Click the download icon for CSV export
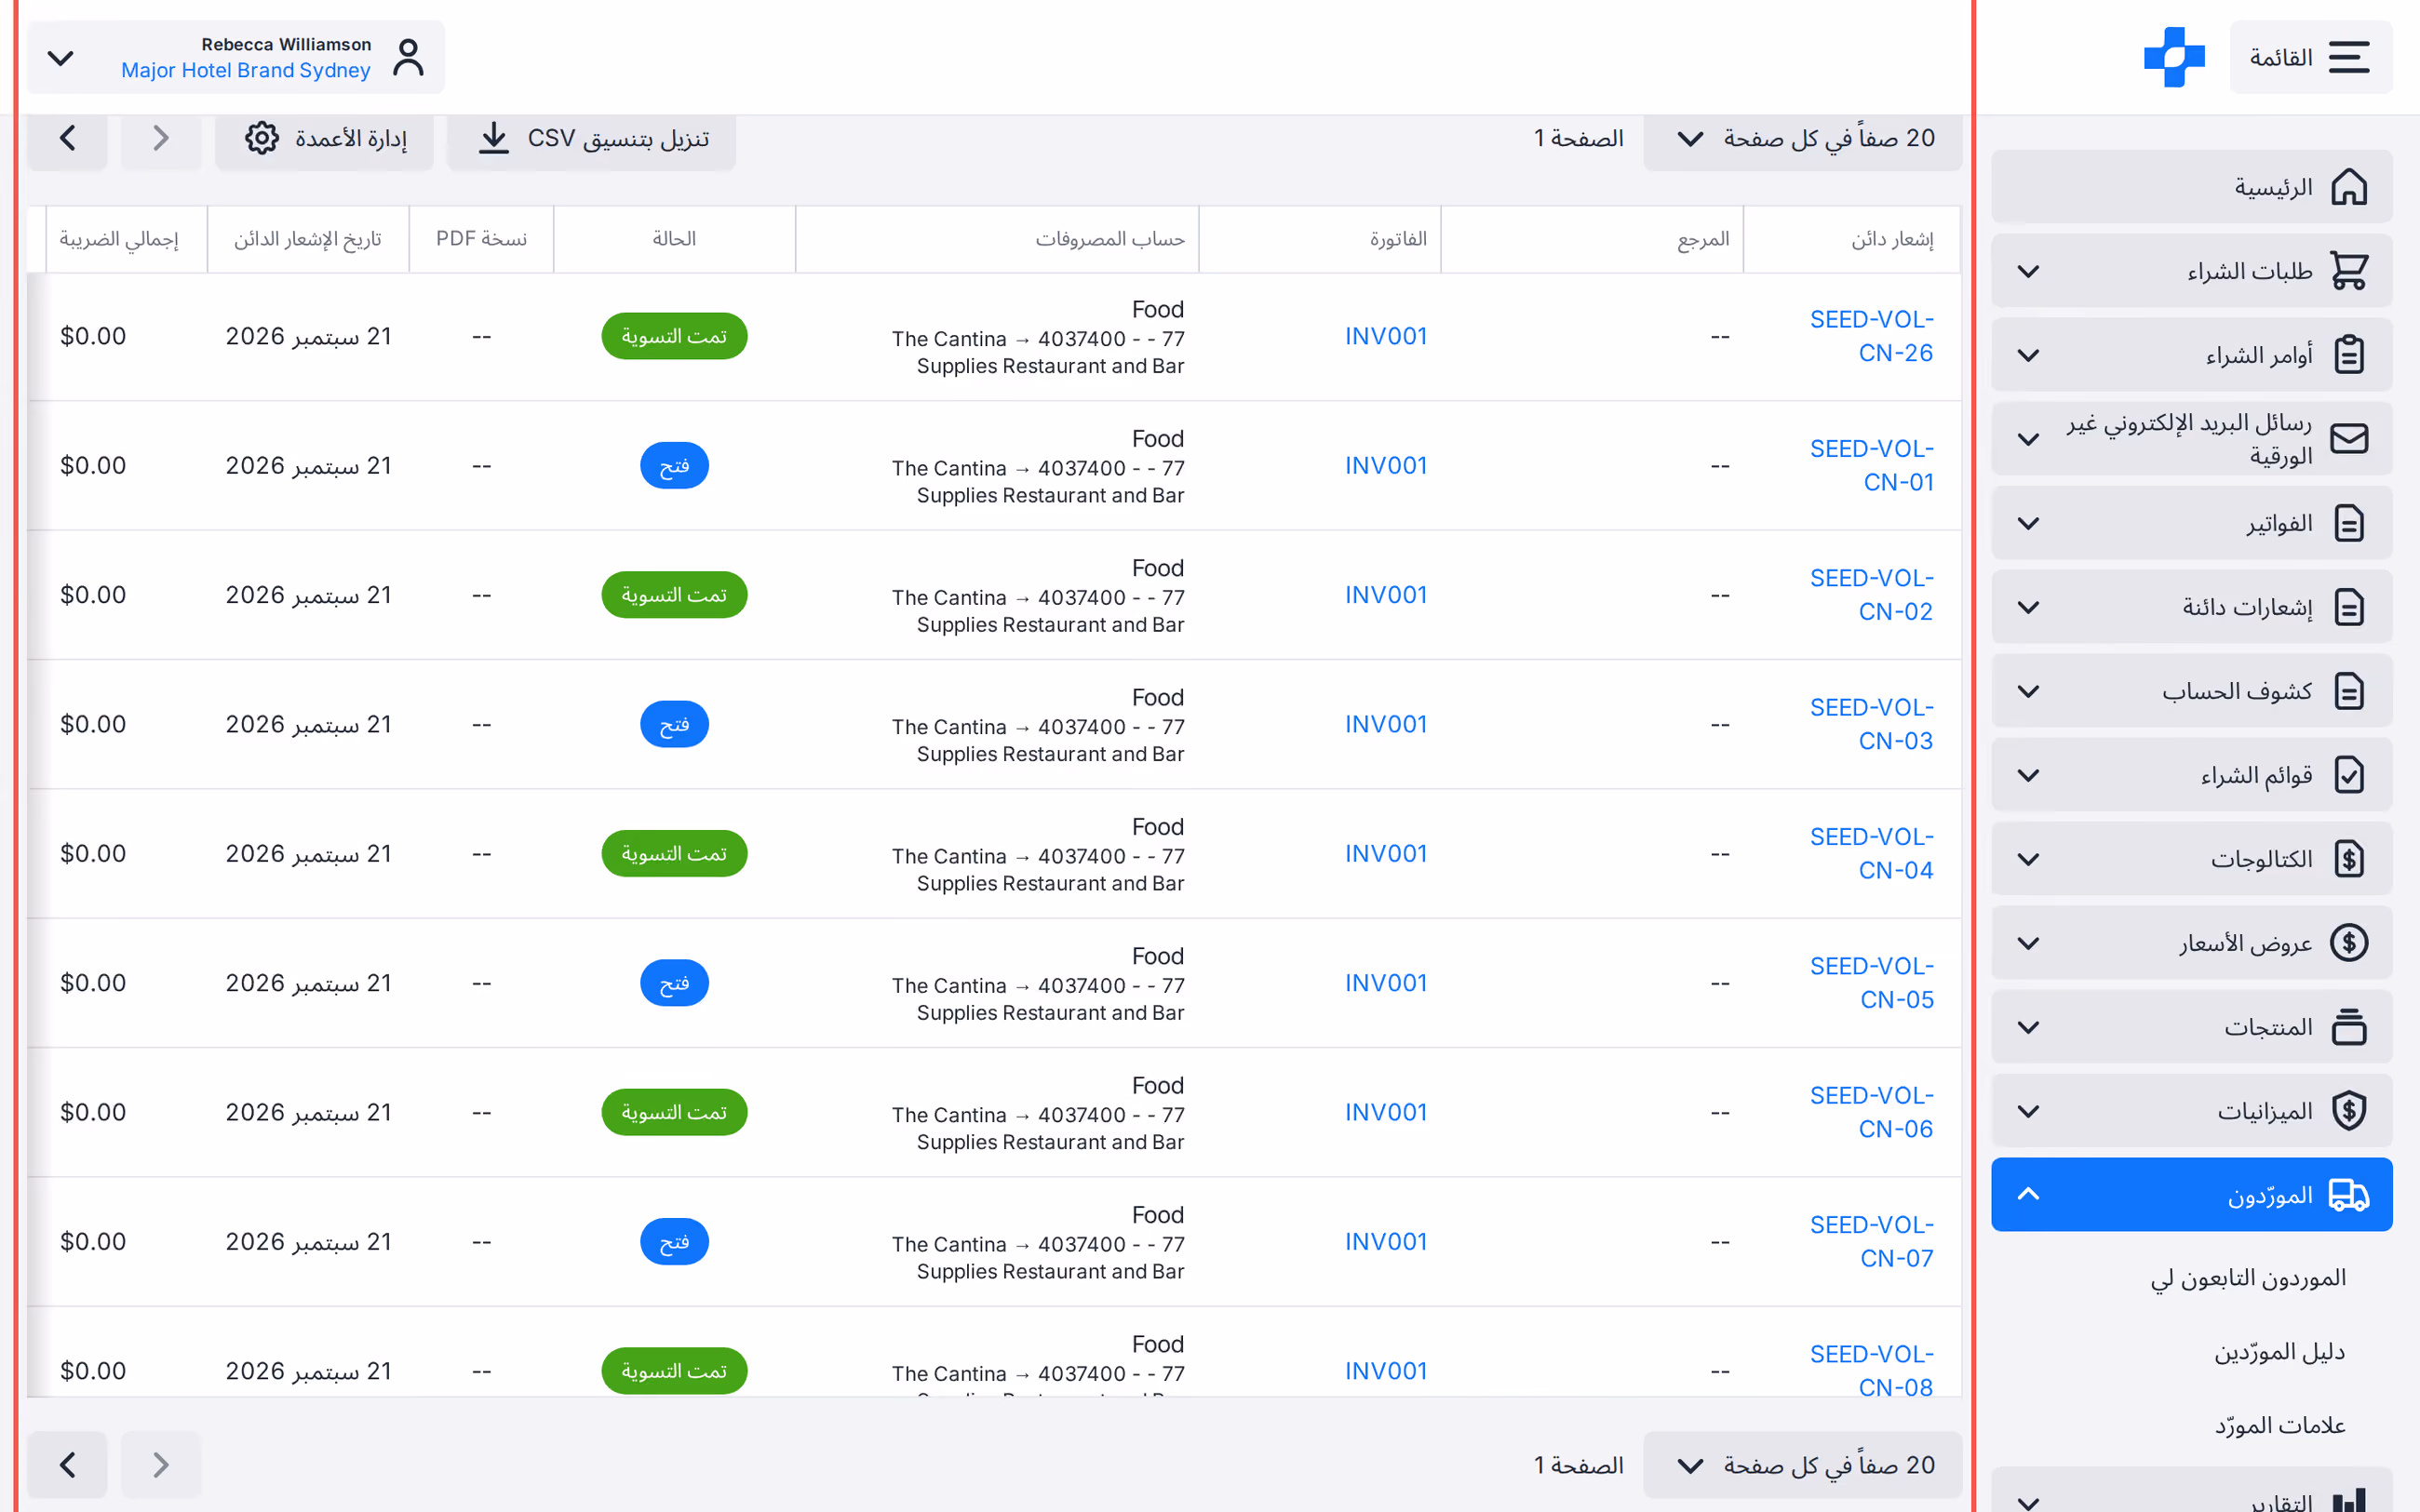2420x1512 pixels. [x=494, y=138]
